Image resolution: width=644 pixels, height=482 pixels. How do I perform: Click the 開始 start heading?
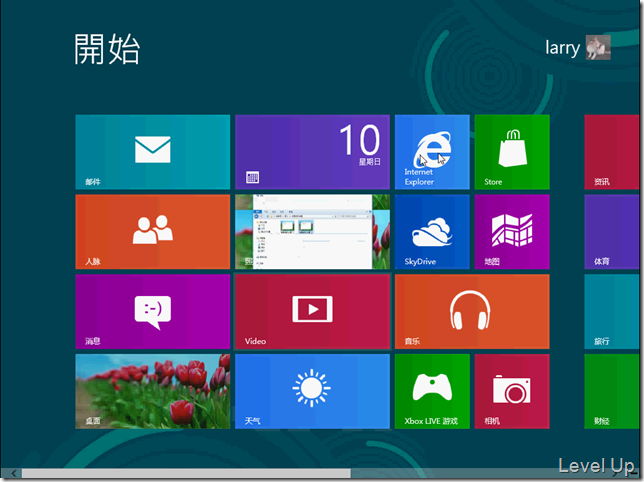[x=107, y=49]
